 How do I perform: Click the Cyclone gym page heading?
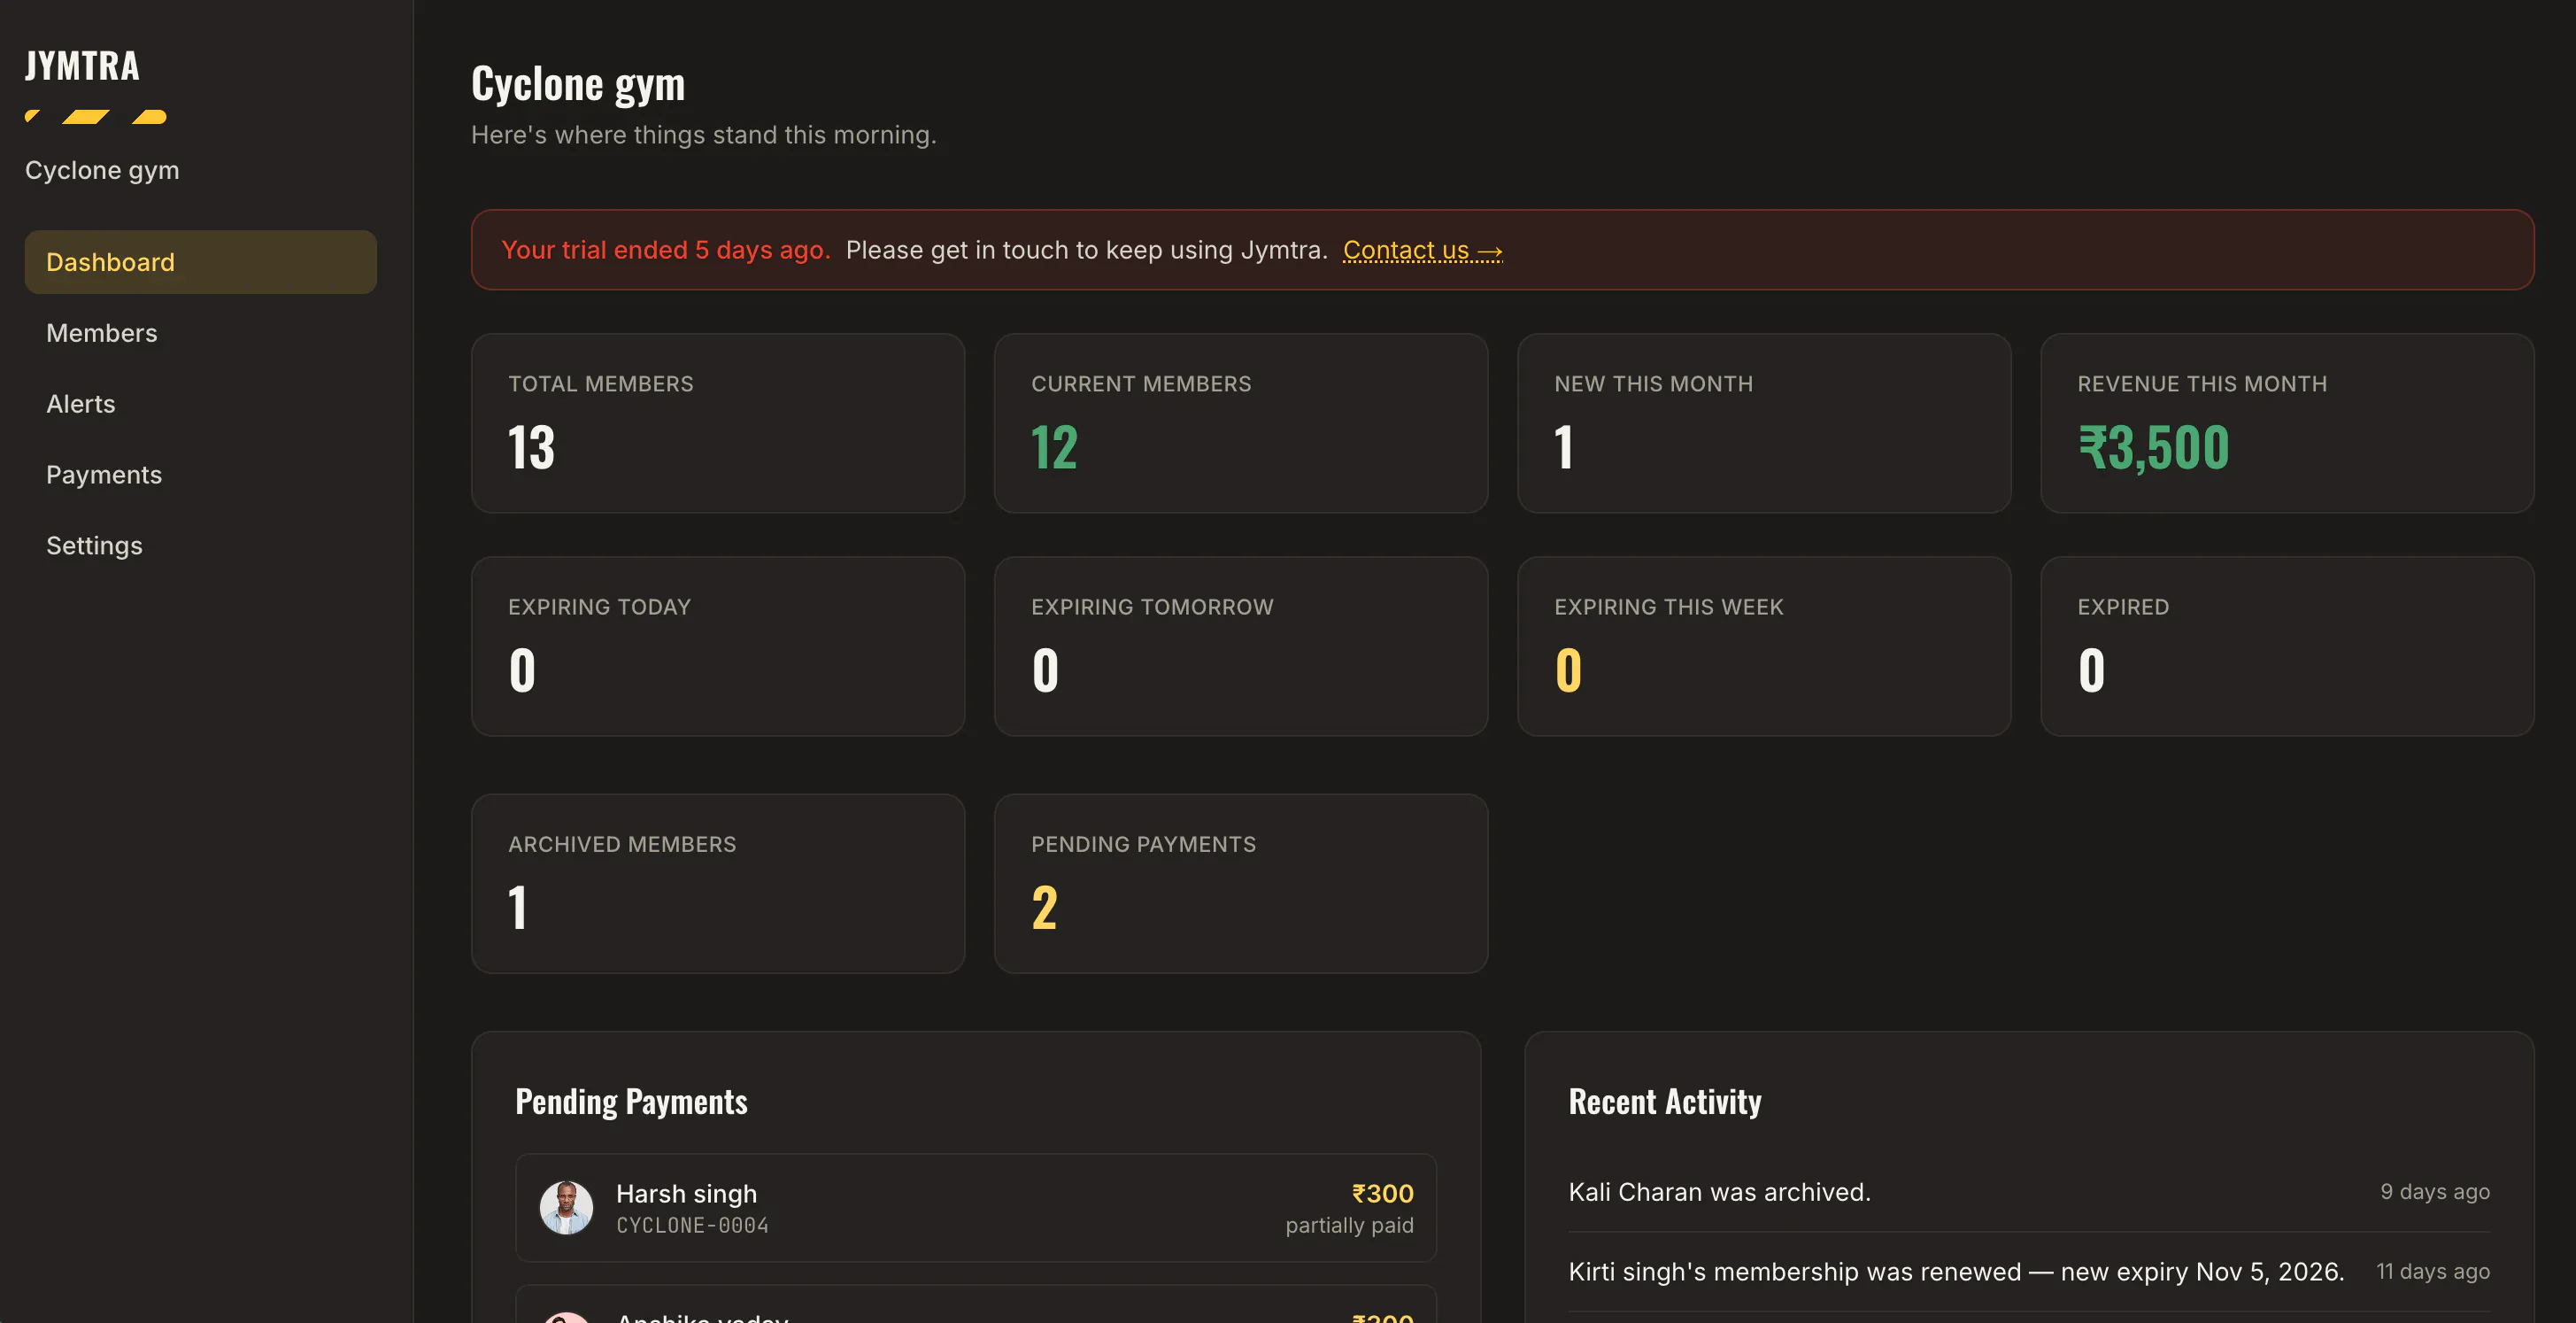point(578,84)
